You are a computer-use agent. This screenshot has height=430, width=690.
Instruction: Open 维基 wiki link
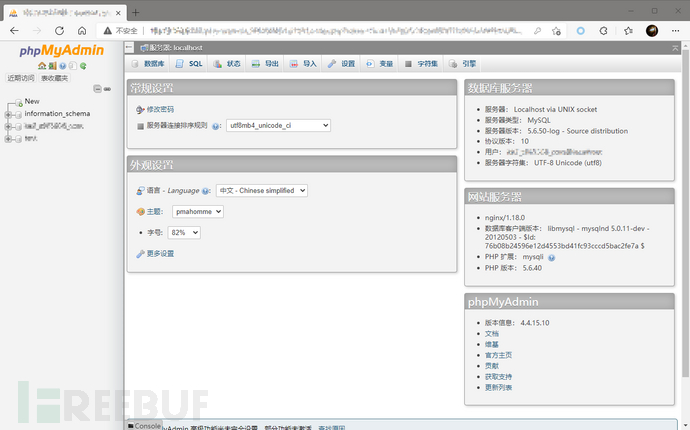(x=492, y=344)
